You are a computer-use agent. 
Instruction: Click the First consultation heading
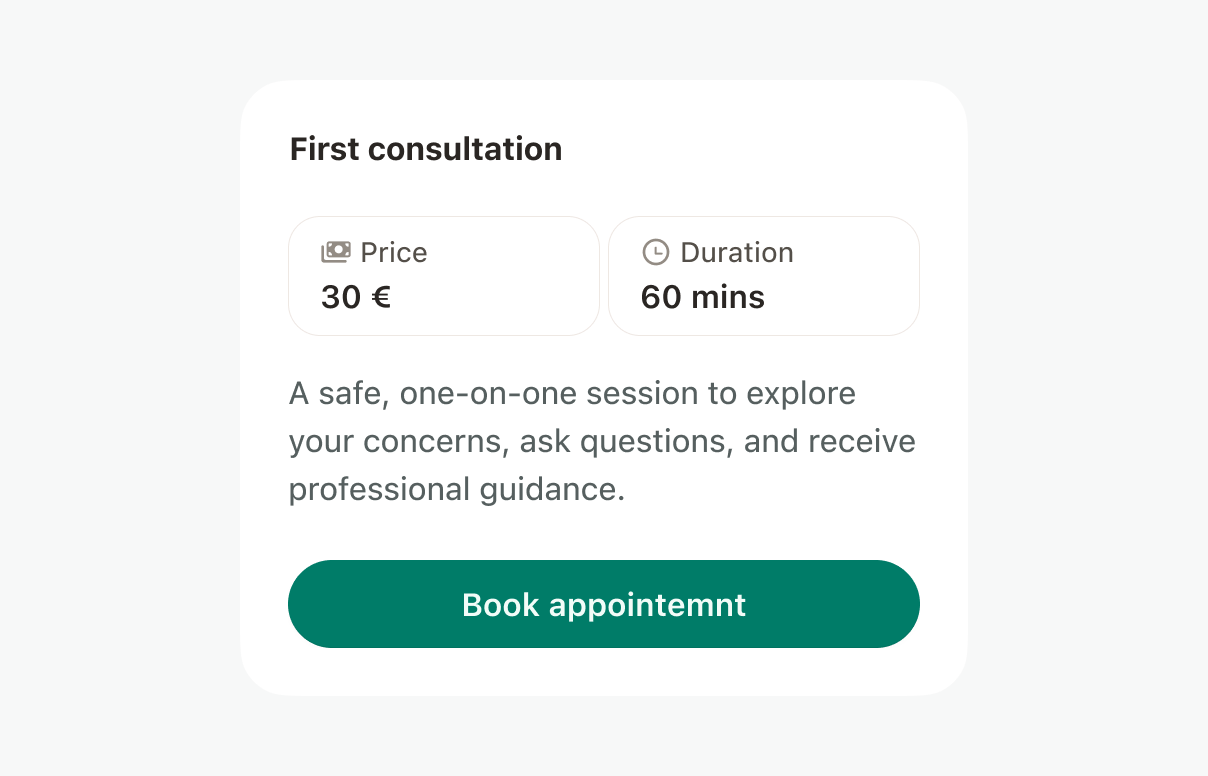coord(426,149)
